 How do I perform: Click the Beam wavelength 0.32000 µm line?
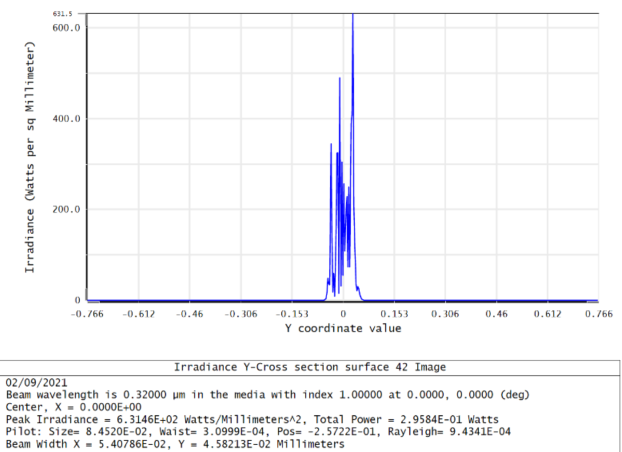click(x=268, y=395)
